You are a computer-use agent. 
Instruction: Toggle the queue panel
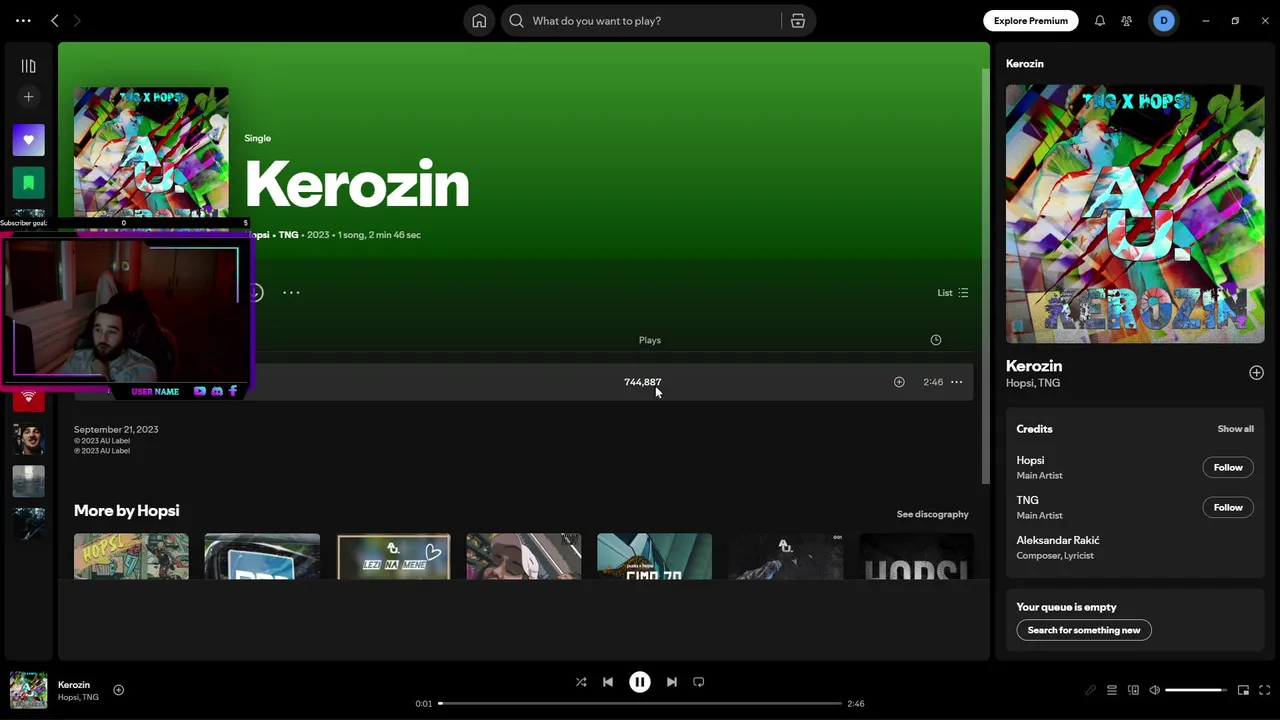pos(1111,690)
